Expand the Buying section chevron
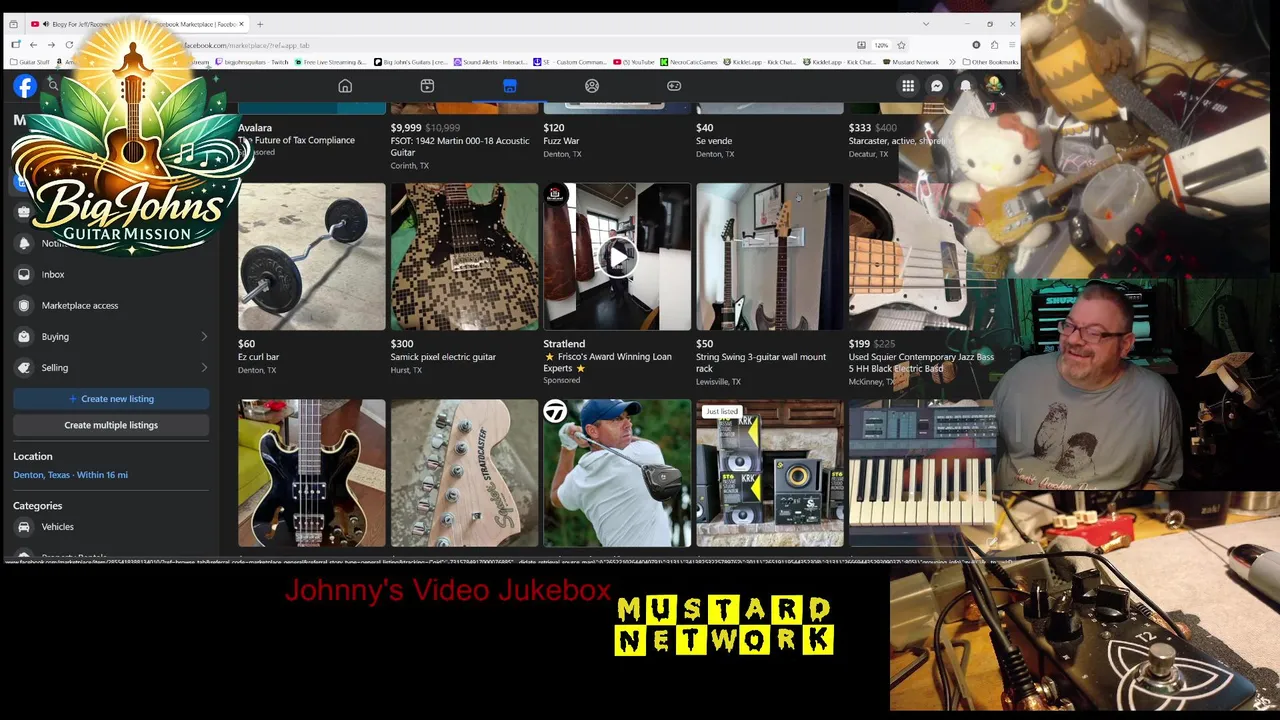 [x=204, y=336]
